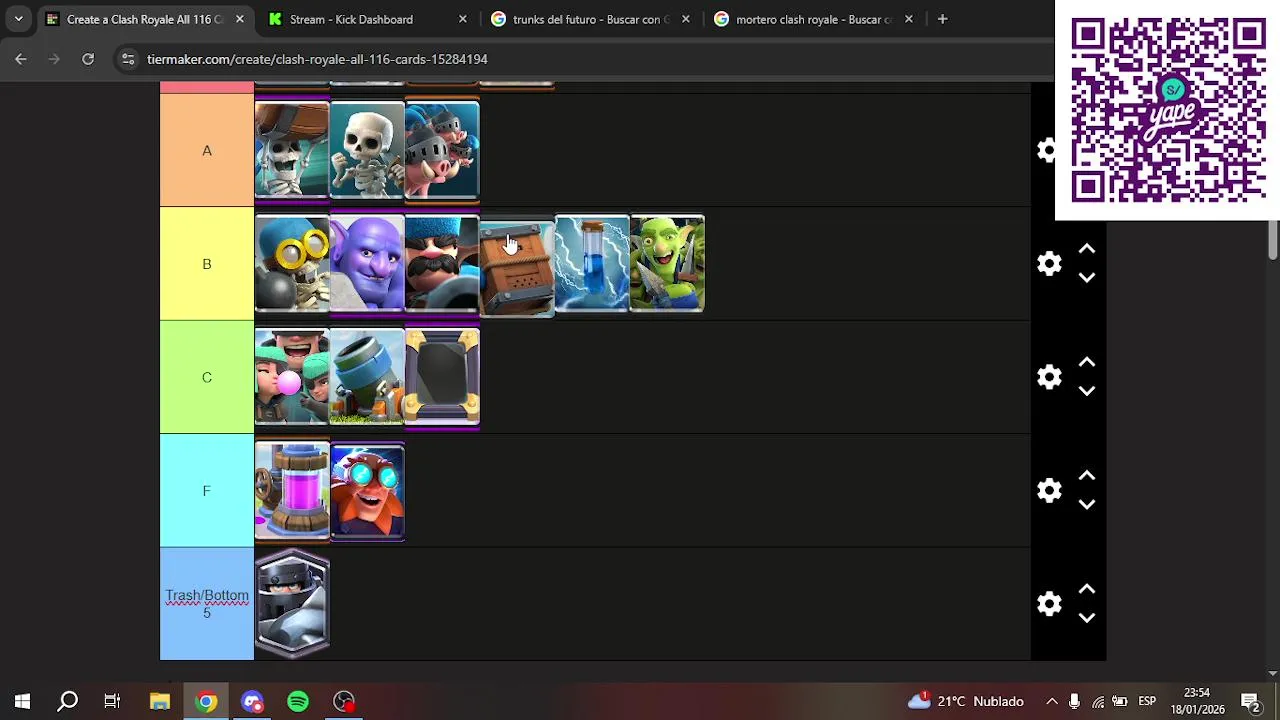Screen dimensions: 1280x720
Task: Move Trash/Bottom 5 row down
Action: point(1087,617)
